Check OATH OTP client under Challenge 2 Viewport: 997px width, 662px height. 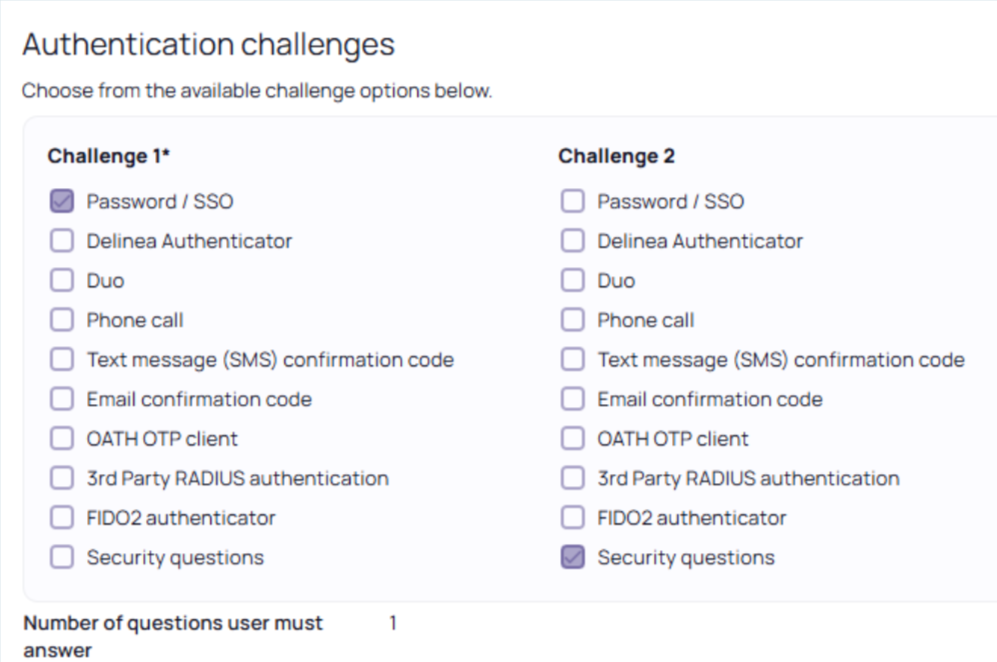pos(572,439)
